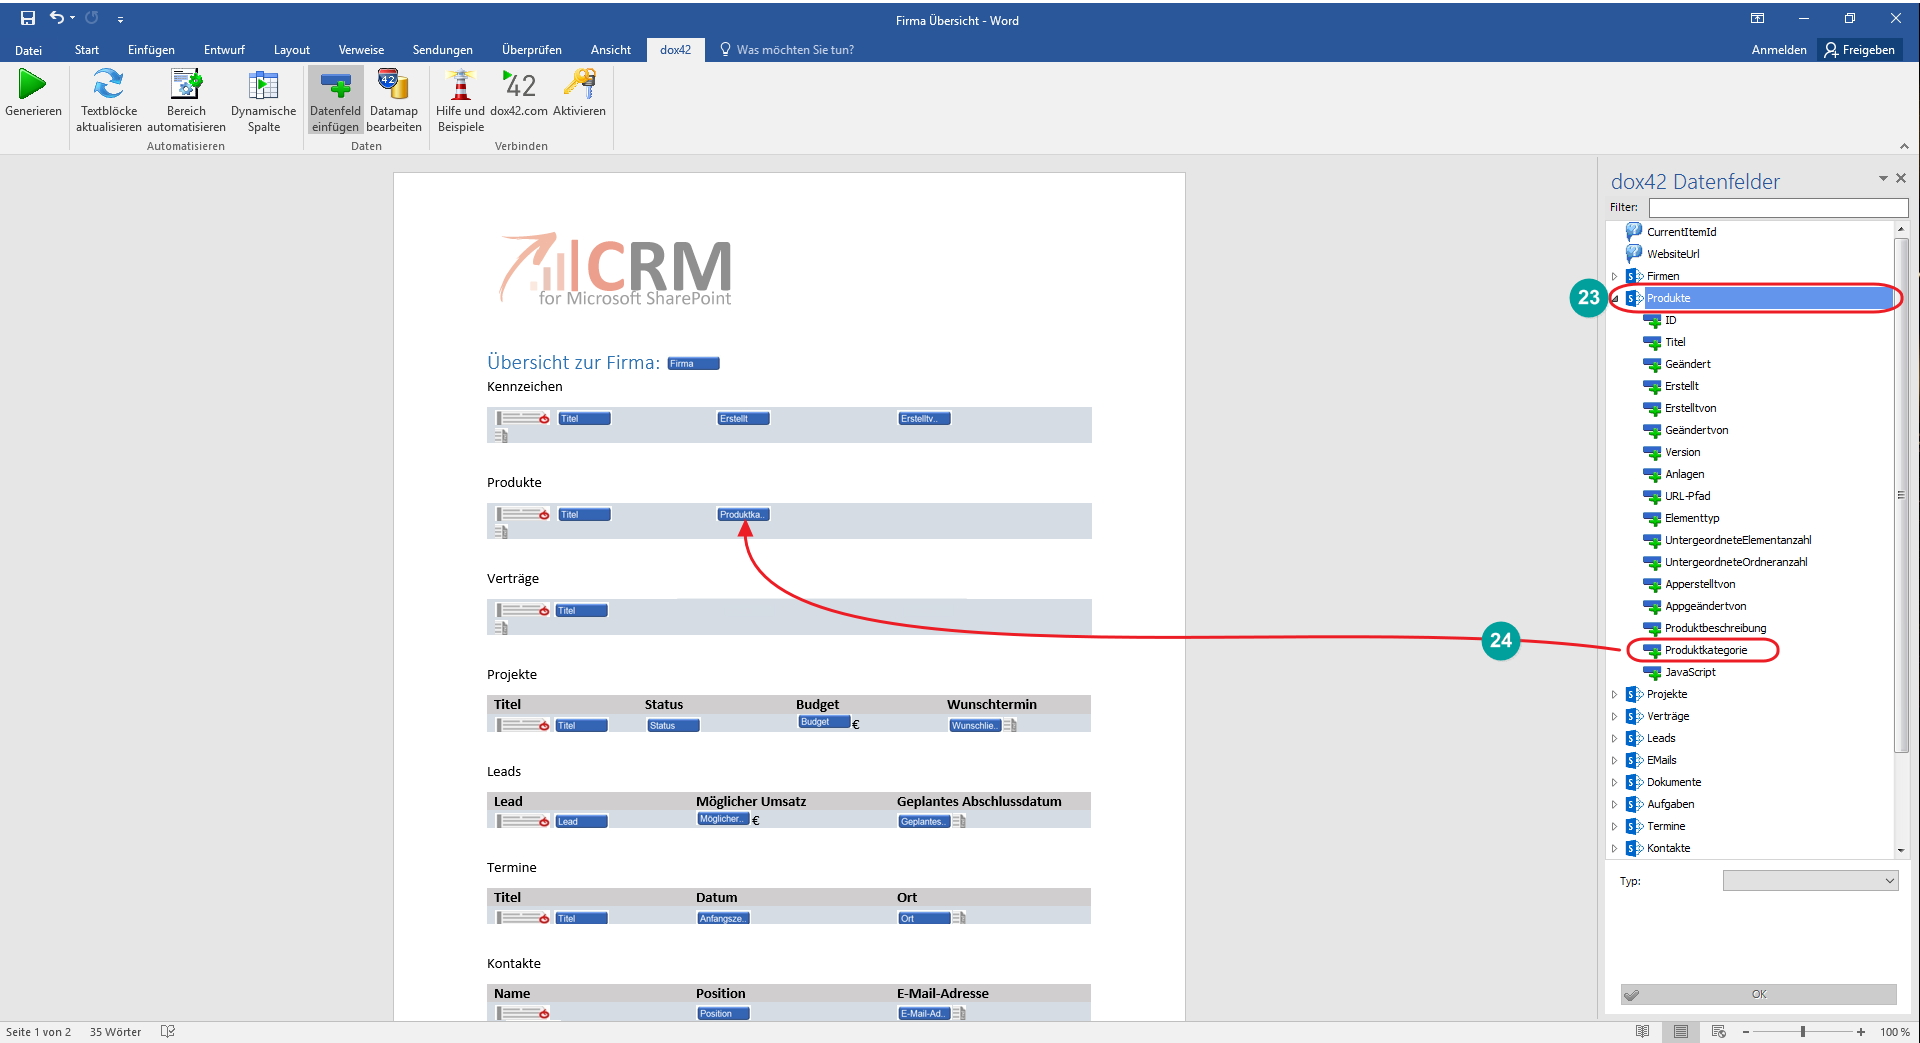This screenshot has width=1920, height=1043.
Task: Expand the Verträge tree node
Action: pos(1614,717)
